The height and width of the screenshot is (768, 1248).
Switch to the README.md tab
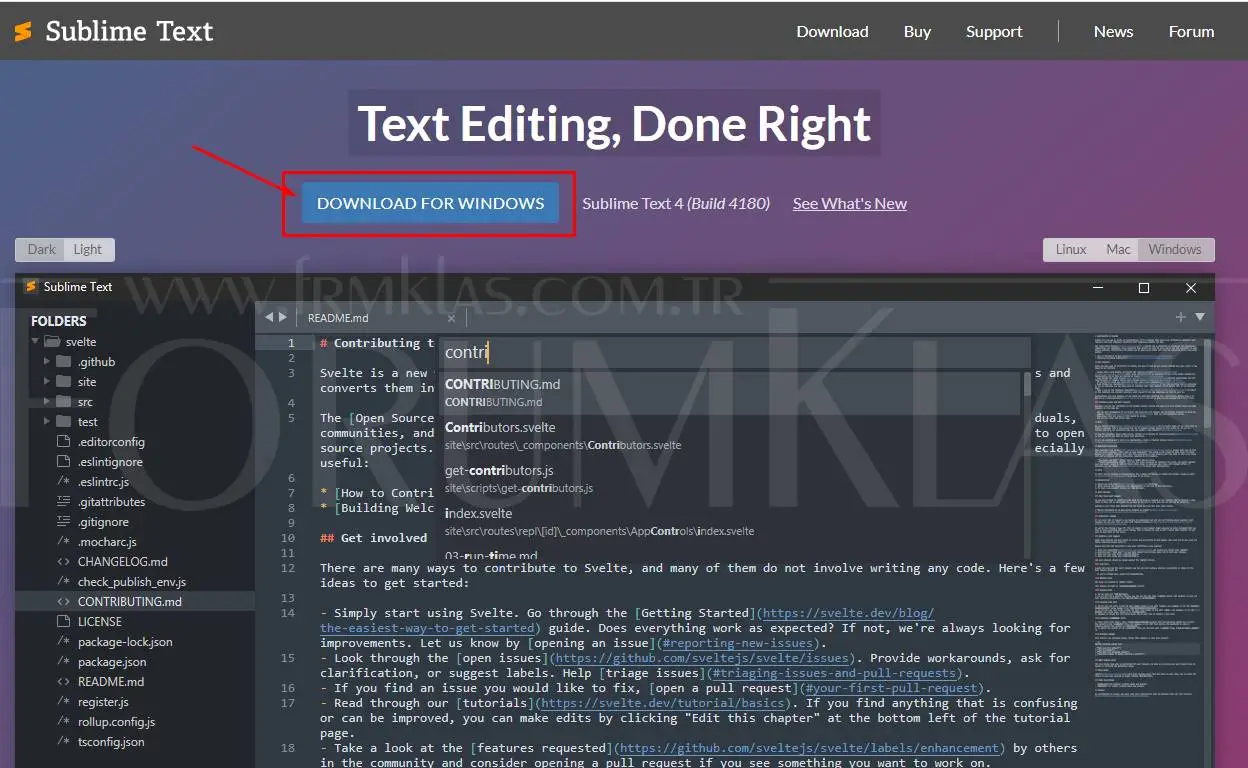click(338, 317)
